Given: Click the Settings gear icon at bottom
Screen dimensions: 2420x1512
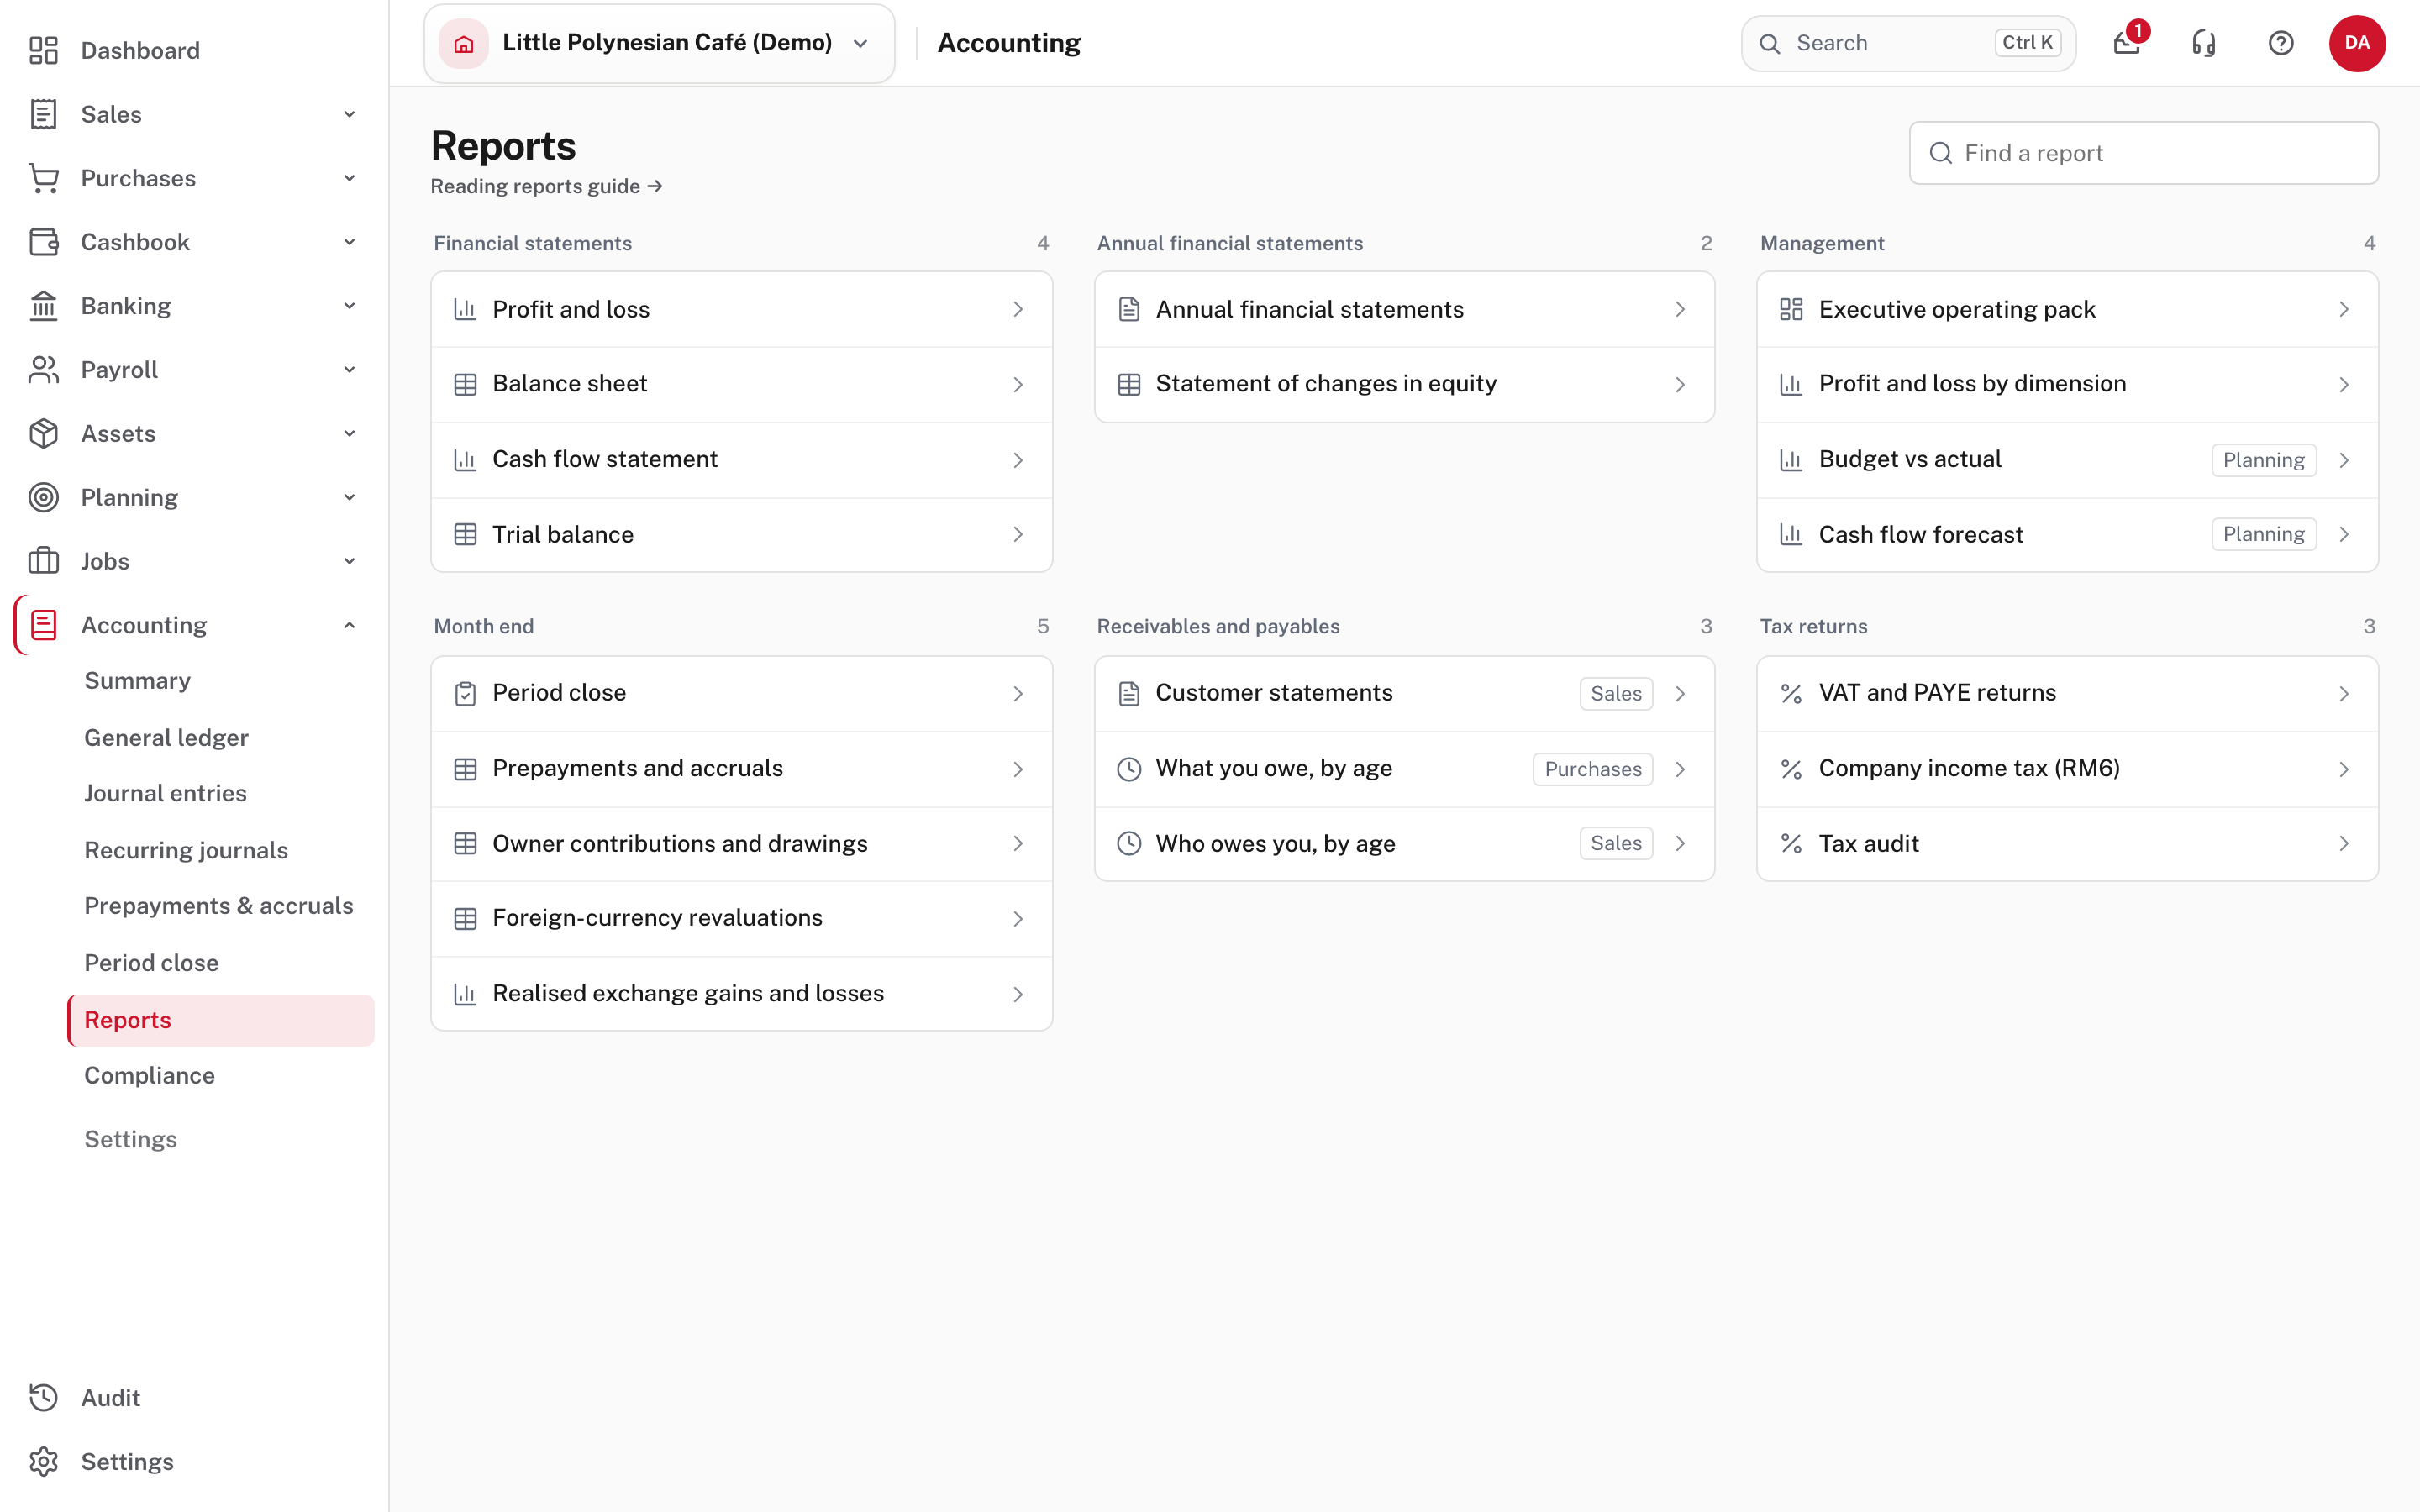Looking at the screenshot, I should coord(43,1462).
